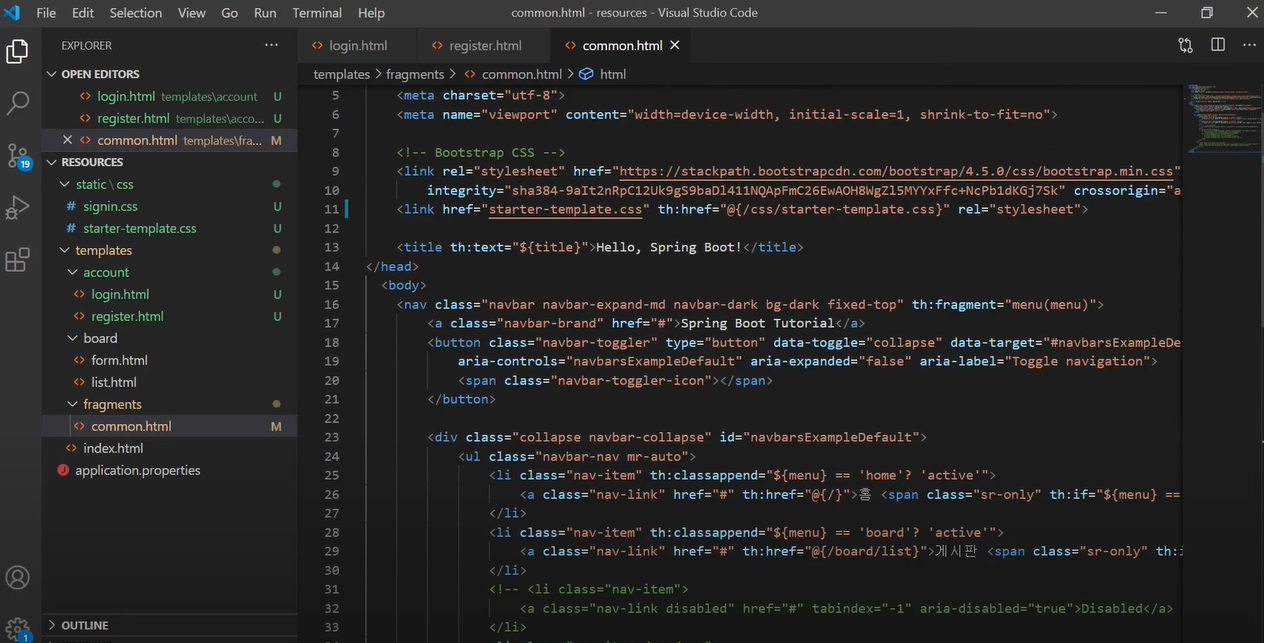This screenshot has width=1264, height=643.
Task: Click the VS Code logo icon
Action: click(13, 13)
